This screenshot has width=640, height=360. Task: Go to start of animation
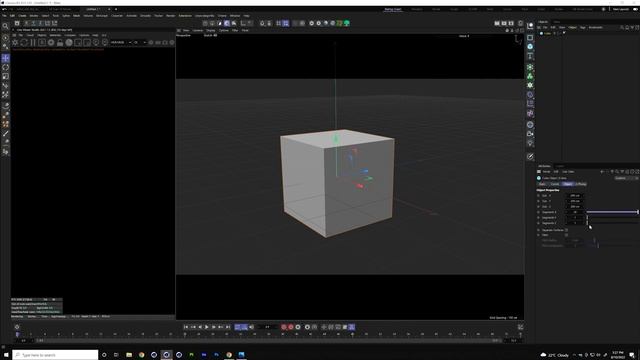(186, 327)
